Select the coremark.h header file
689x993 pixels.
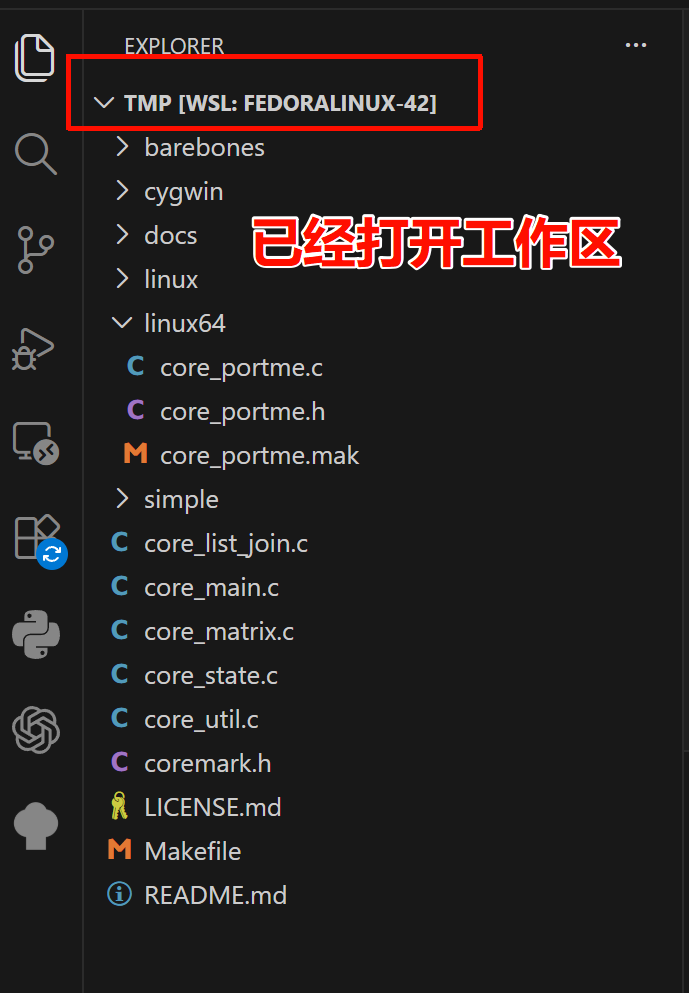point(207,763)
